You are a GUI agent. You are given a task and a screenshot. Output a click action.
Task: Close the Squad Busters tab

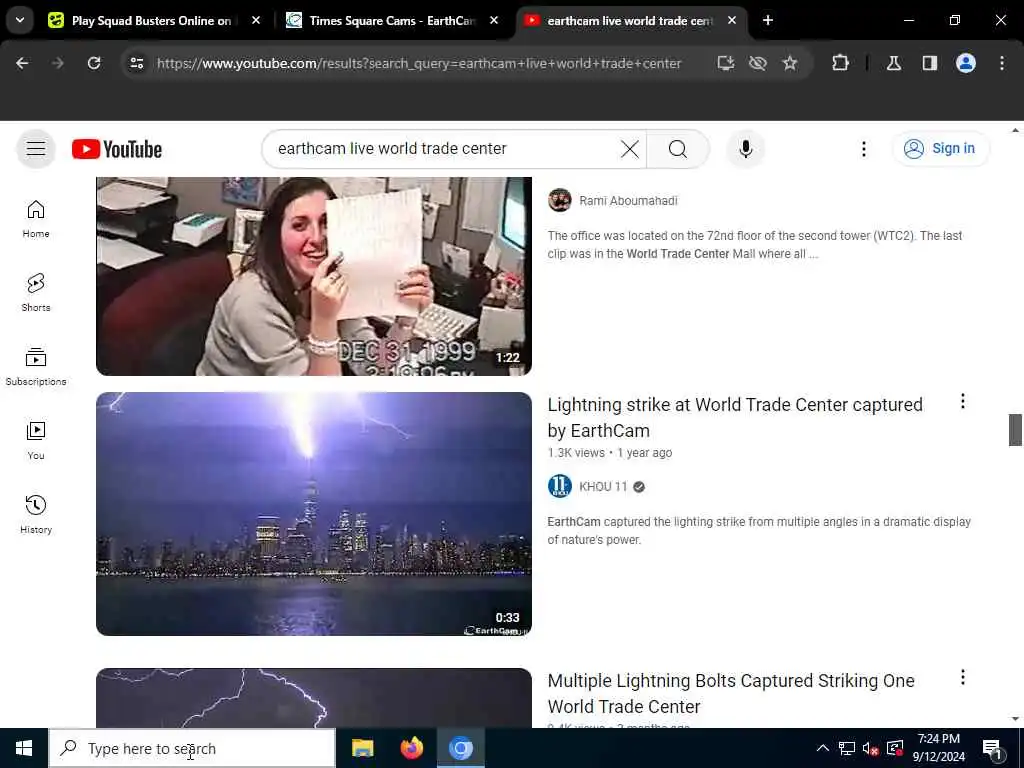pyautogui.click(x=256, y=21)
